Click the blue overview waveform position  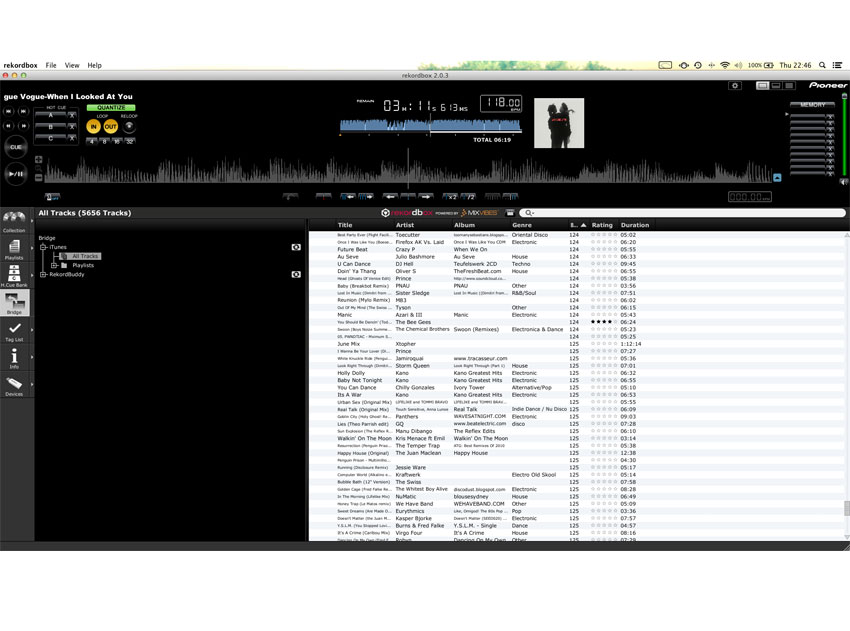[x=430, y=126]
